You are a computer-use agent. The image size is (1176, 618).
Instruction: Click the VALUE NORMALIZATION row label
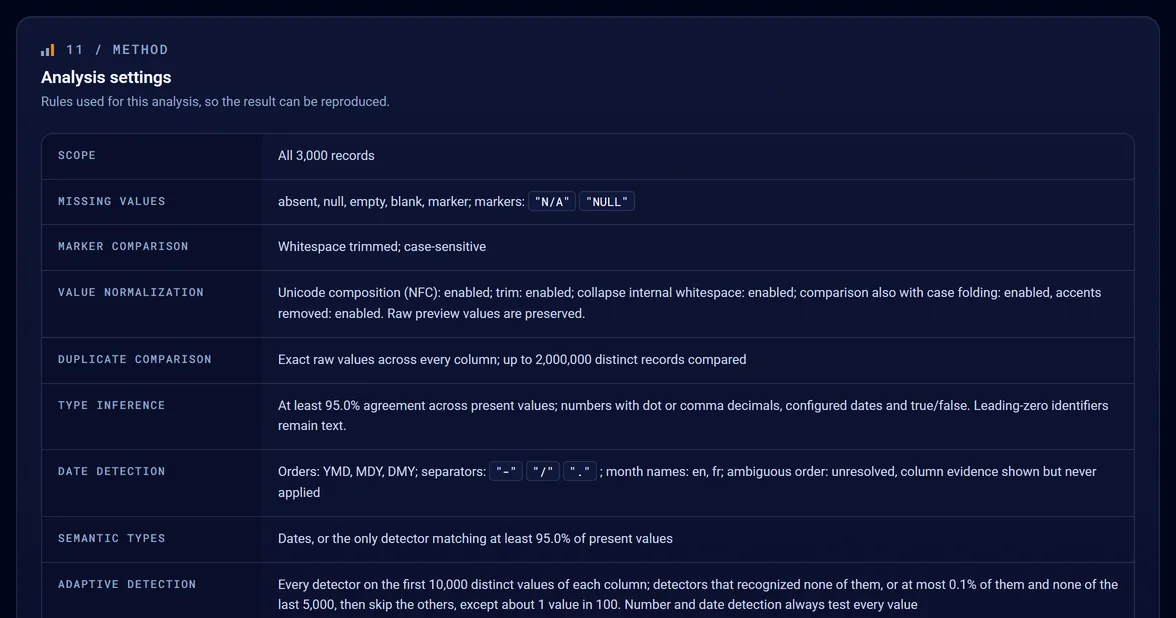[x=130, y=292]
